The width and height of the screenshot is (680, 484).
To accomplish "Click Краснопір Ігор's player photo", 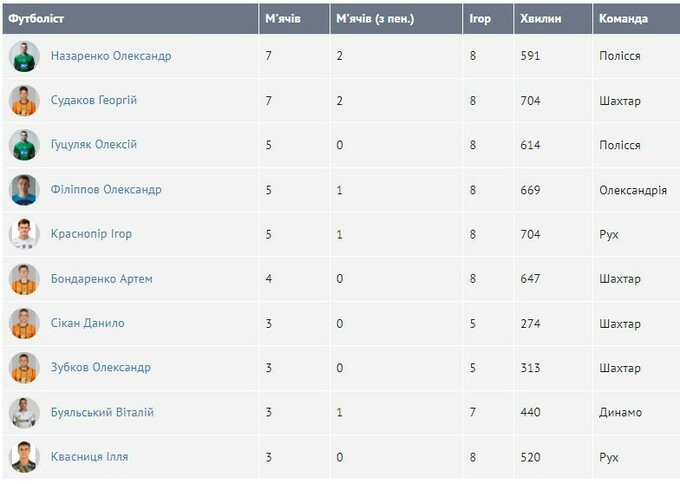I will pyautogui.click(x=24, y=234).
